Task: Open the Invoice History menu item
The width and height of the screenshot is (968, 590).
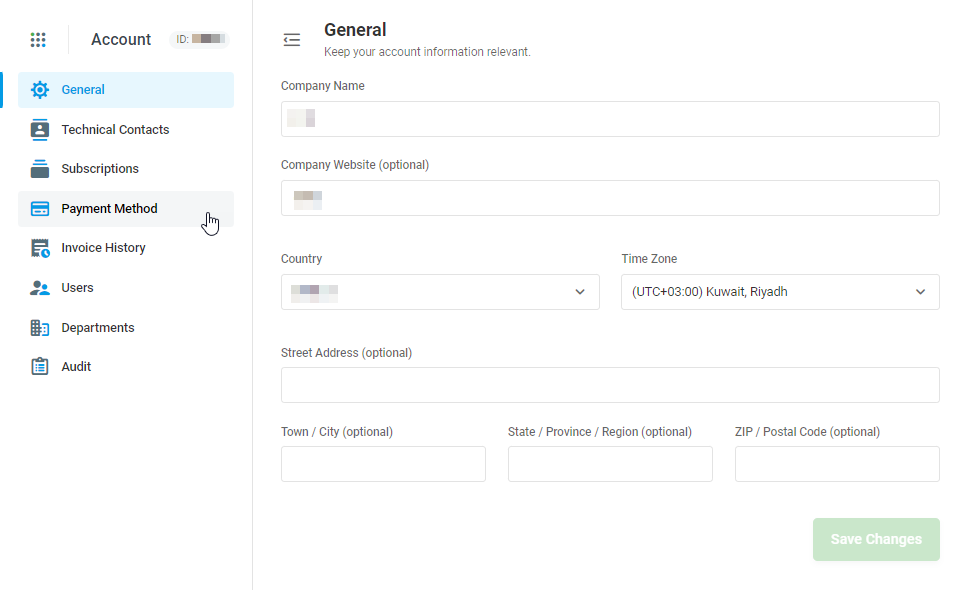Action: pyautogui.click(x=103, y=248)
